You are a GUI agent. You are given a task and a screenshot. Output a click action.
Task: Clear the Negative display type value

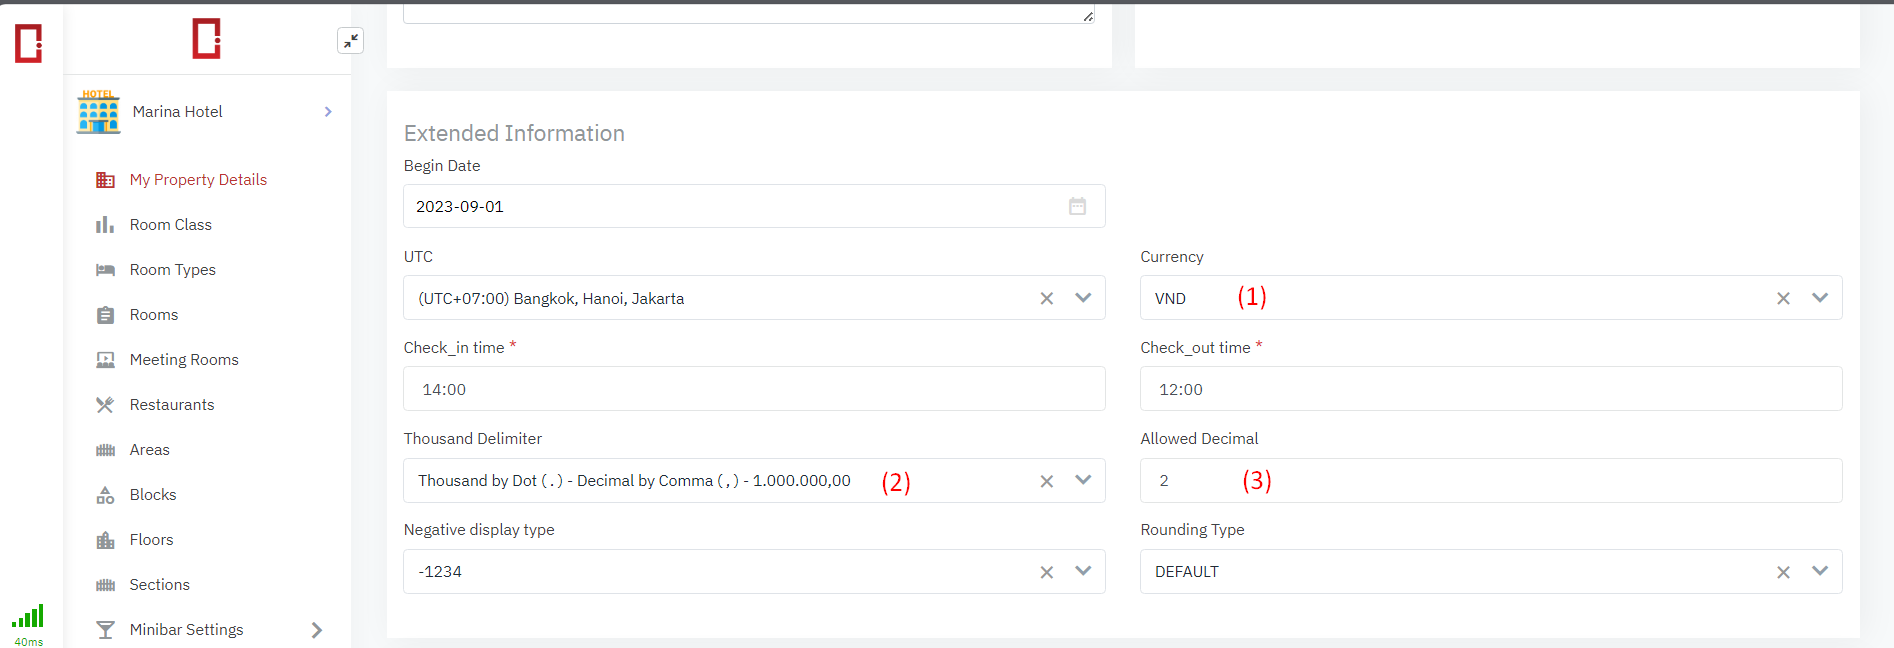[x=1046, y=572]
